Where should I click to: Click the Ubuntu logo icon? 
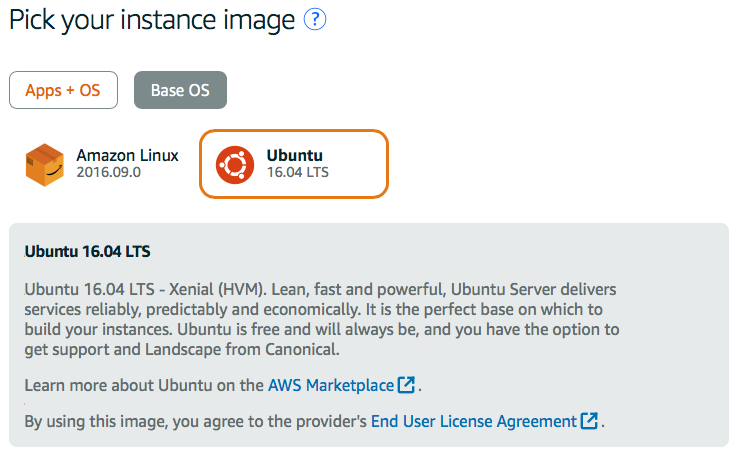235,164
